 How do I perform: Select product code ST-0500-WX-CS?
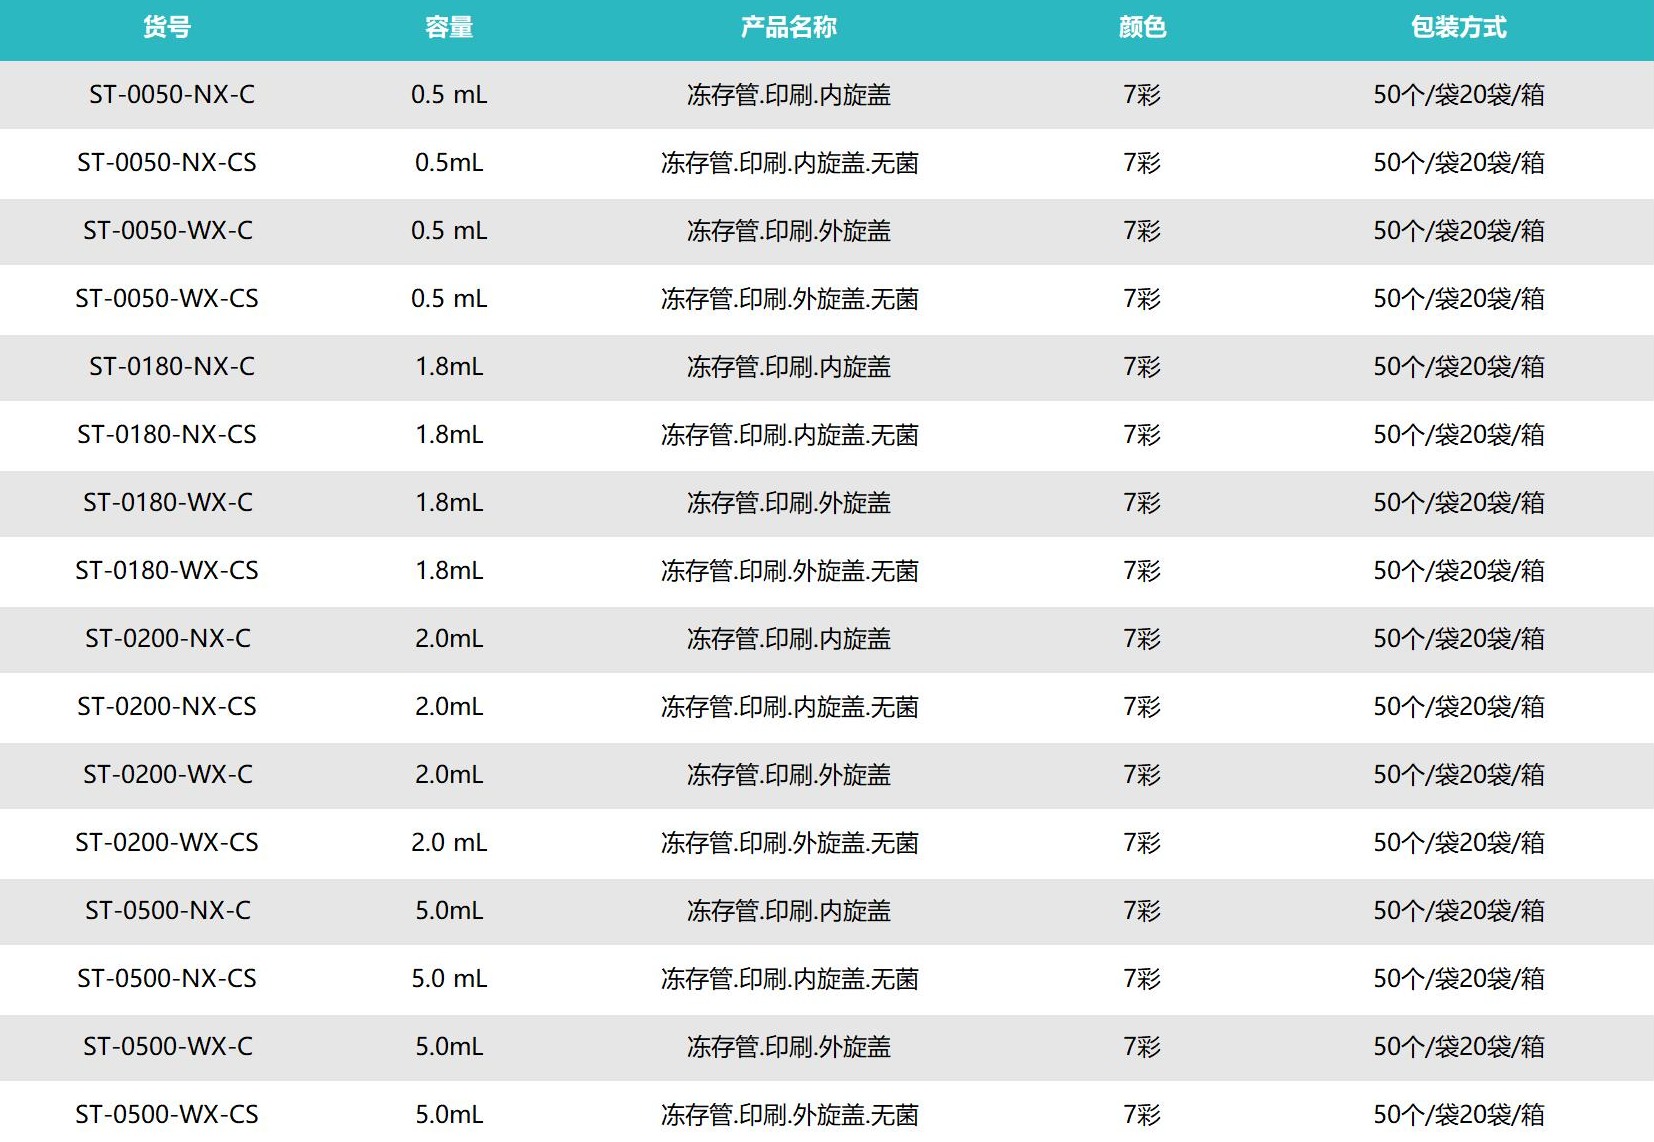tap(167, 1115)
